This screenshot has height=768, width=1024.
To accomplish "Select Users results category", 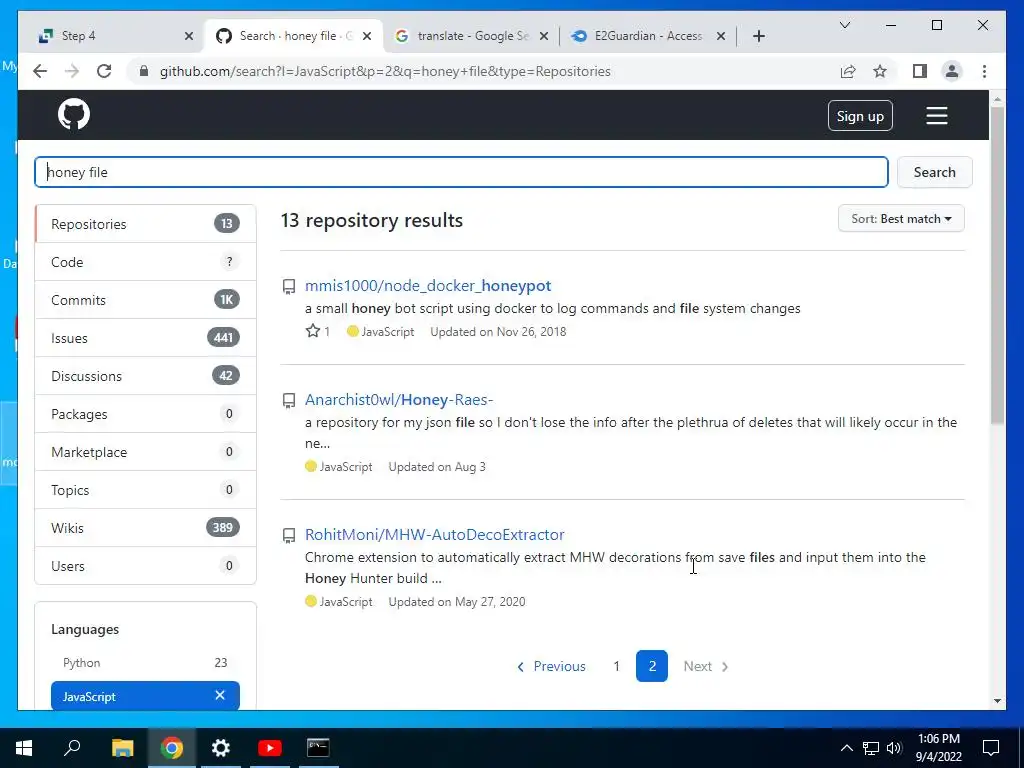I will (x=145, y=566).
